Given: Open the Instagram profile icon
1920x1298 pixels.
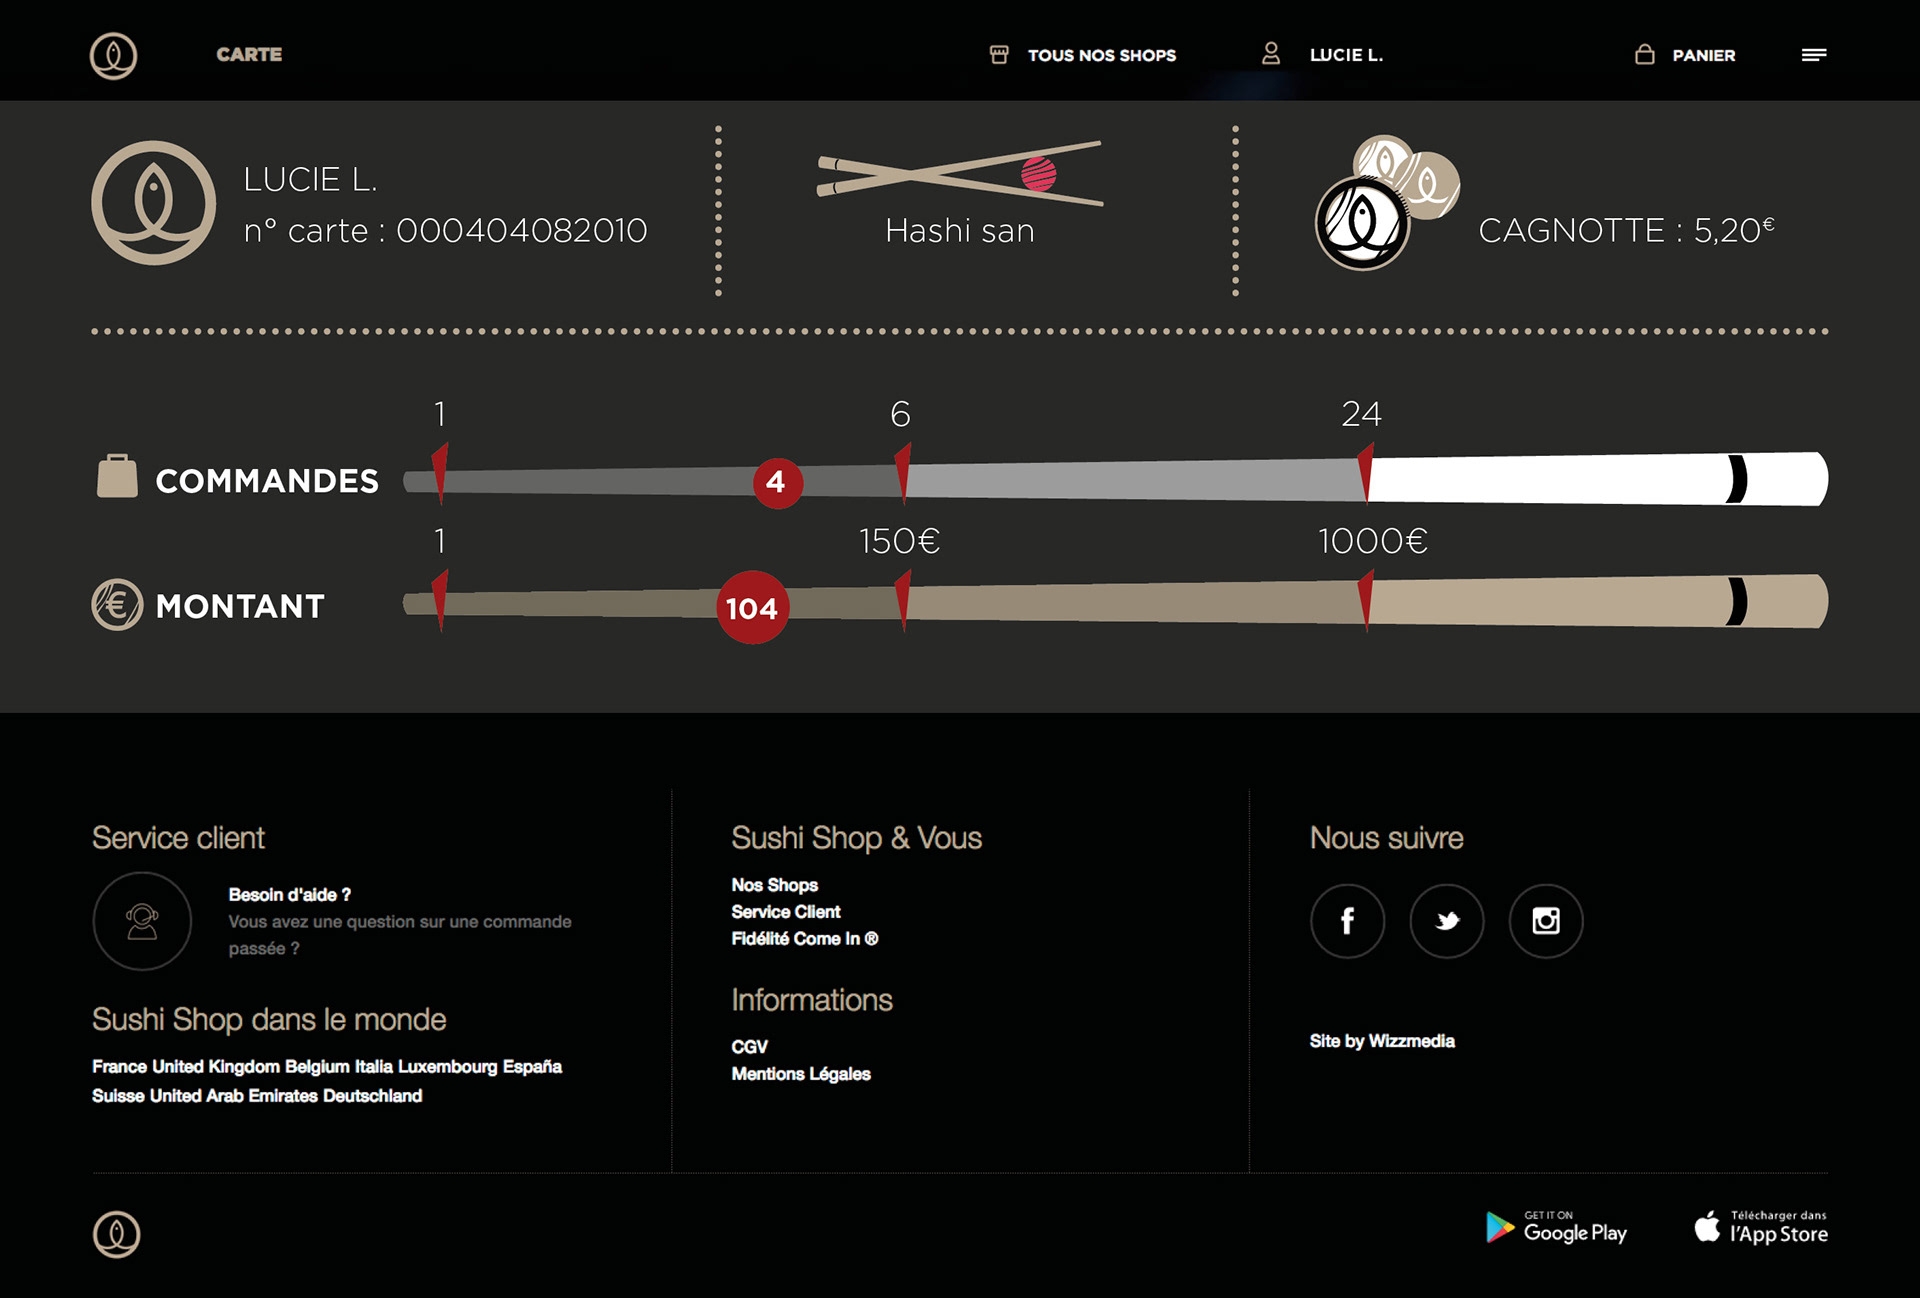Looking at the screenshot, I should point(1545,921).
